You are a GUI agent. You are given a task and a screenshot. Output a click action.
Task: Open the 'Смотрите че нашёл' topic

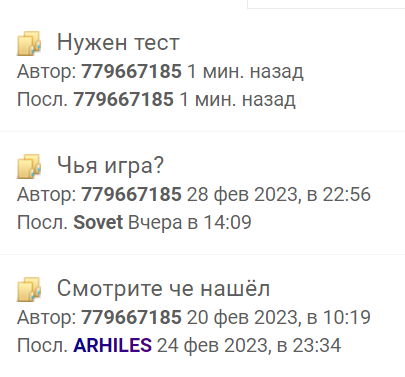tap(163, 288)
